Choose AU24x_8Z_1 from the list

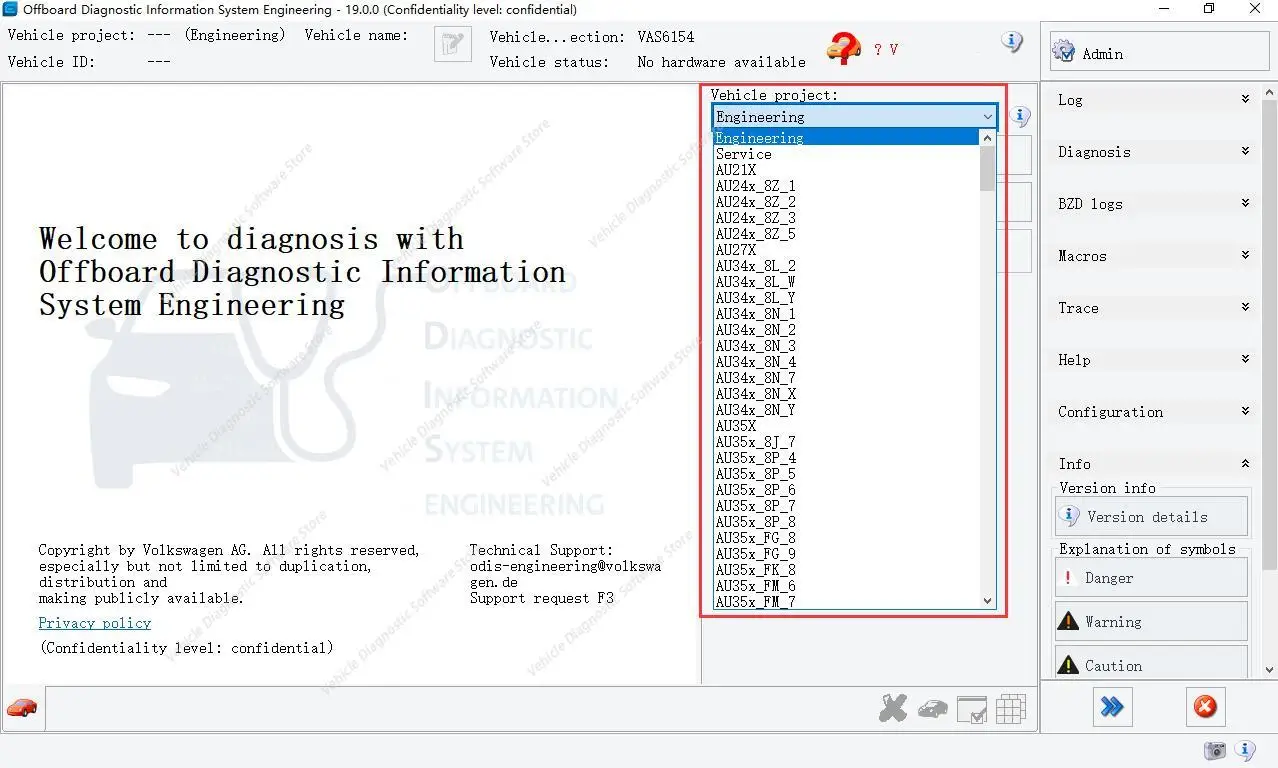[x=846, y=186]
